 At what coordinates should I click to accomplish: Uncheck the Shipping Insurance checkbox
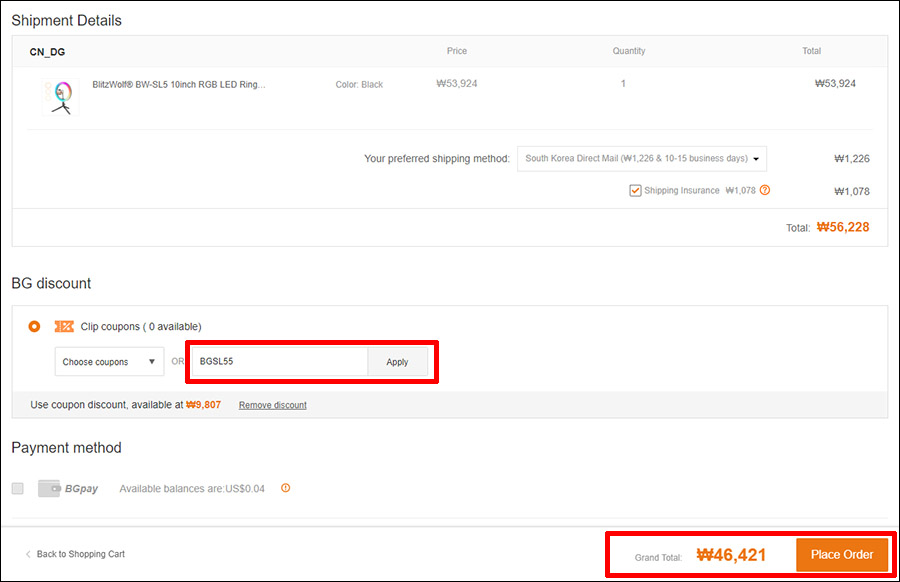[635, 191]
